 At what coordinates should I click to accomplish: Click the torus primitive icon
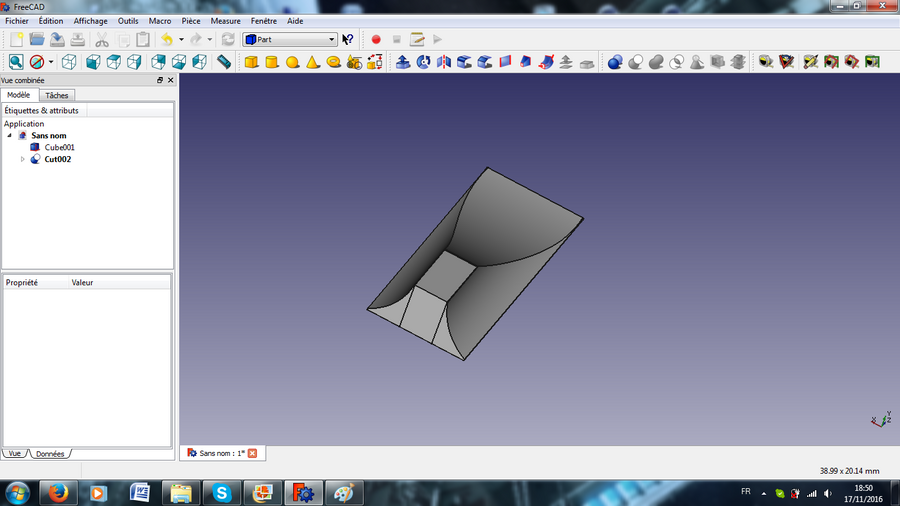[334, 62]
